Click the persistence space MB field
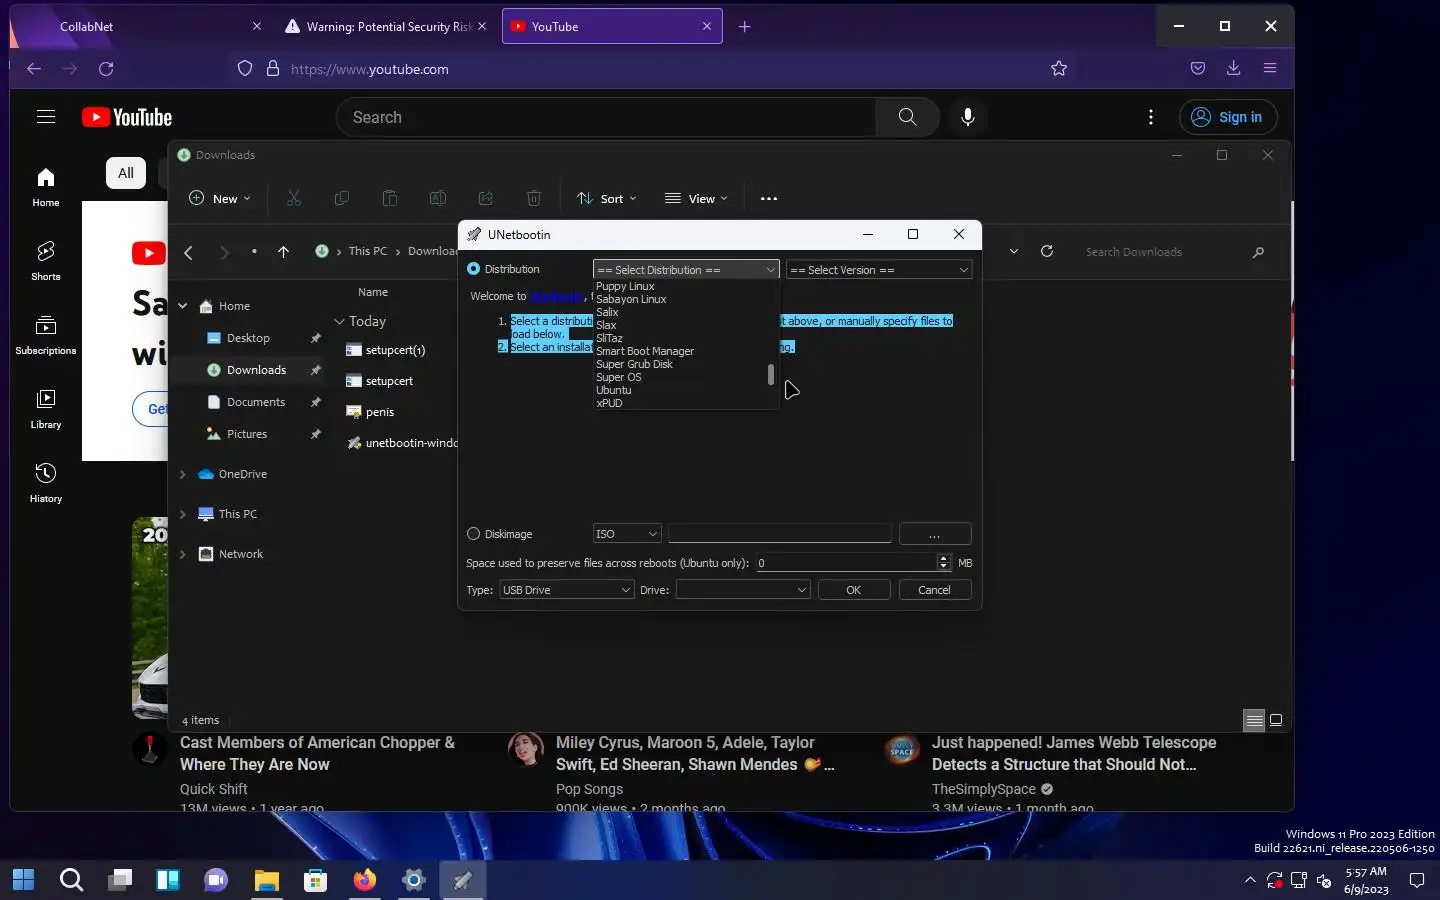 coord(846,563)
